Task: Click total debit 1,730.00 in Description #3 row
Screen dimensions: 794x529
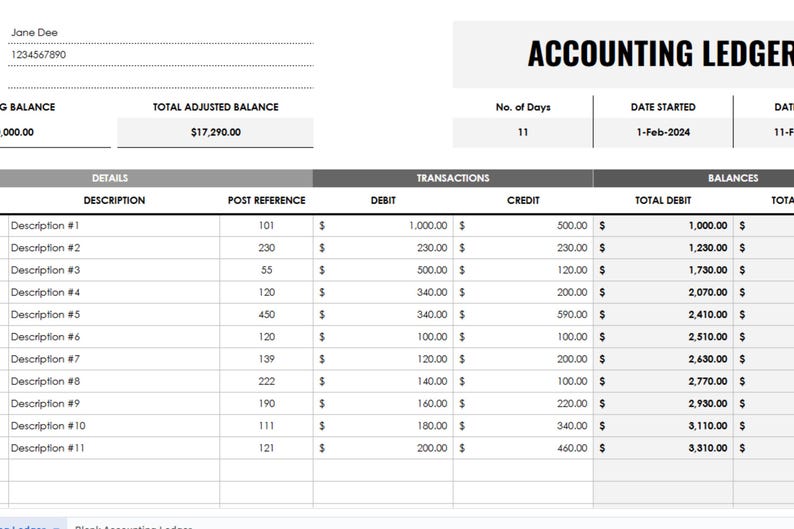Action: [663, 270]
